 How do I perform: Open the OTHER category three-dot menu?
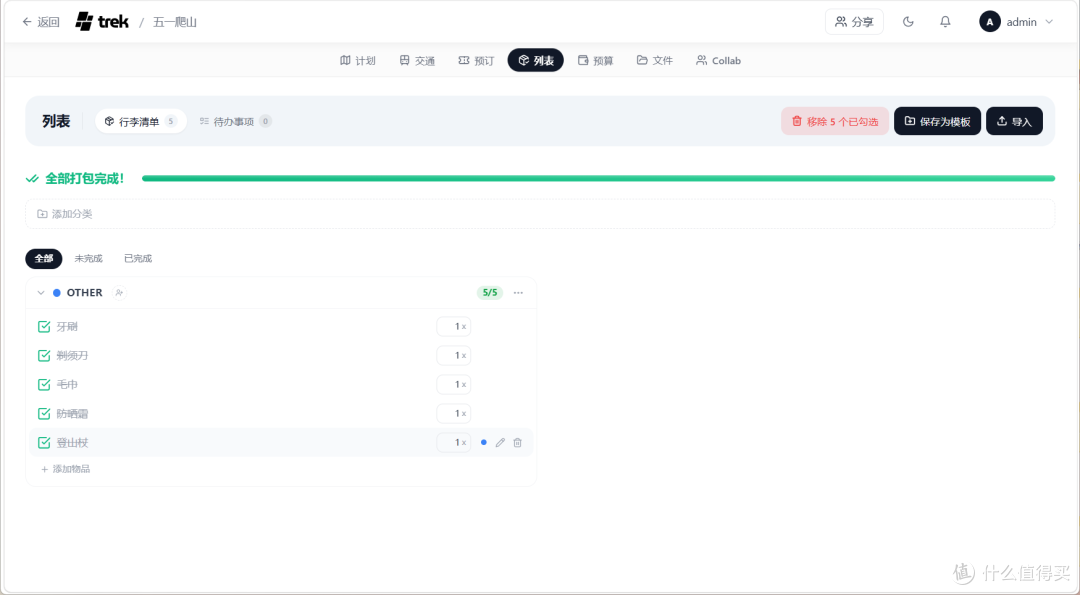point(518,293)
